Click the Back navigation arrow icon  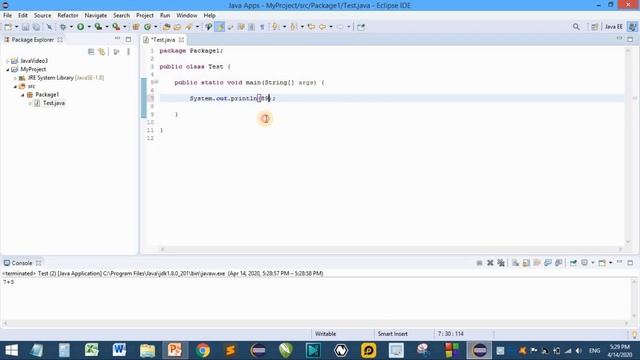click(x=322, y=27)
